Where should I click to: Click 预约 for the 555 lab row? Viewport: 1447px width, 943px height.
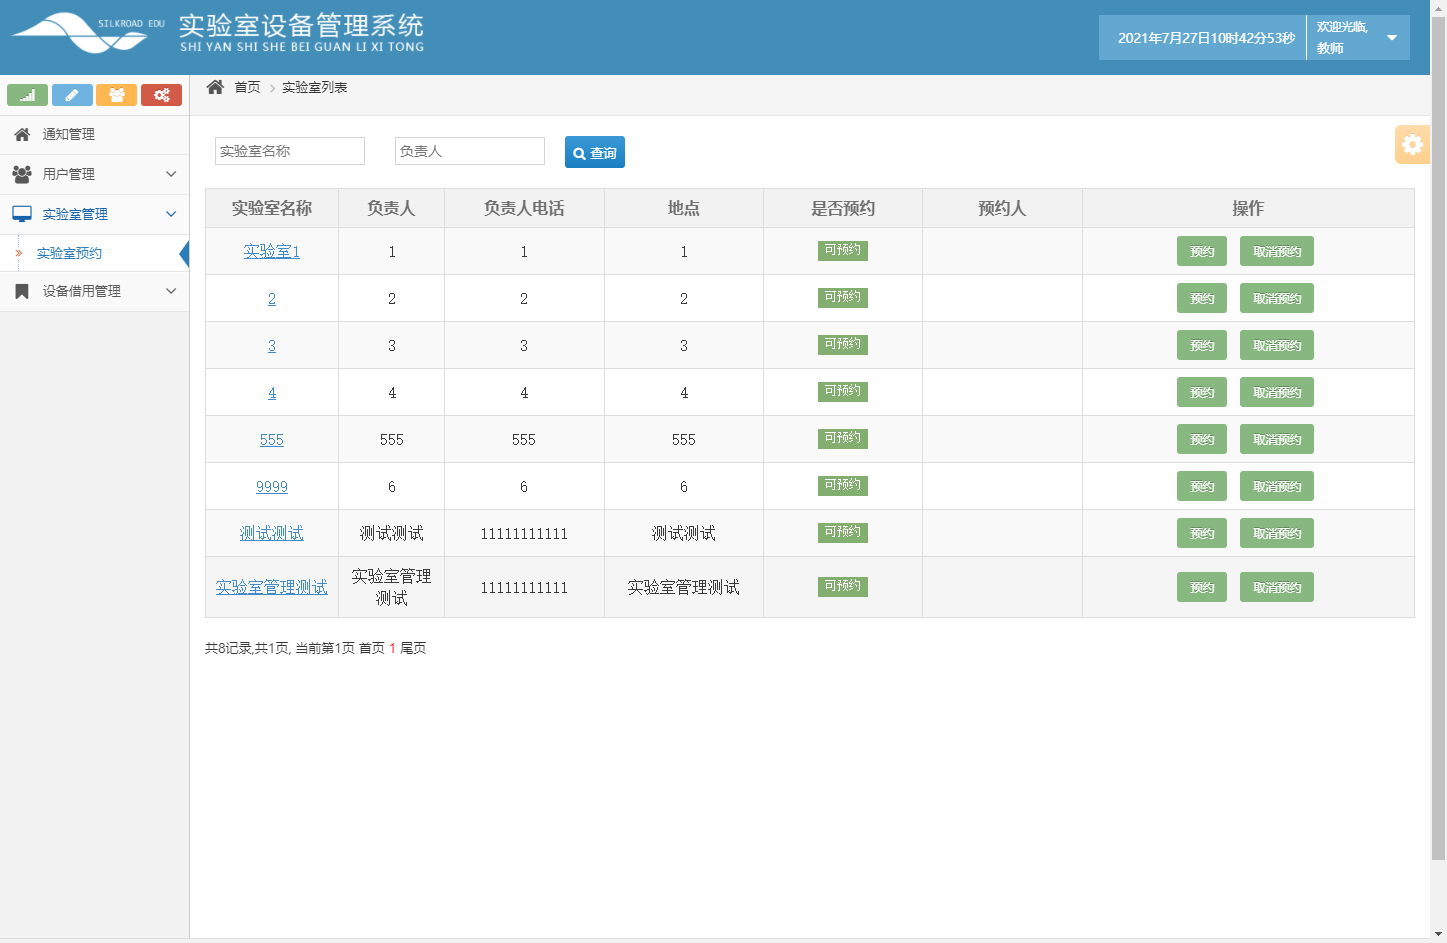click(1201, 439)
